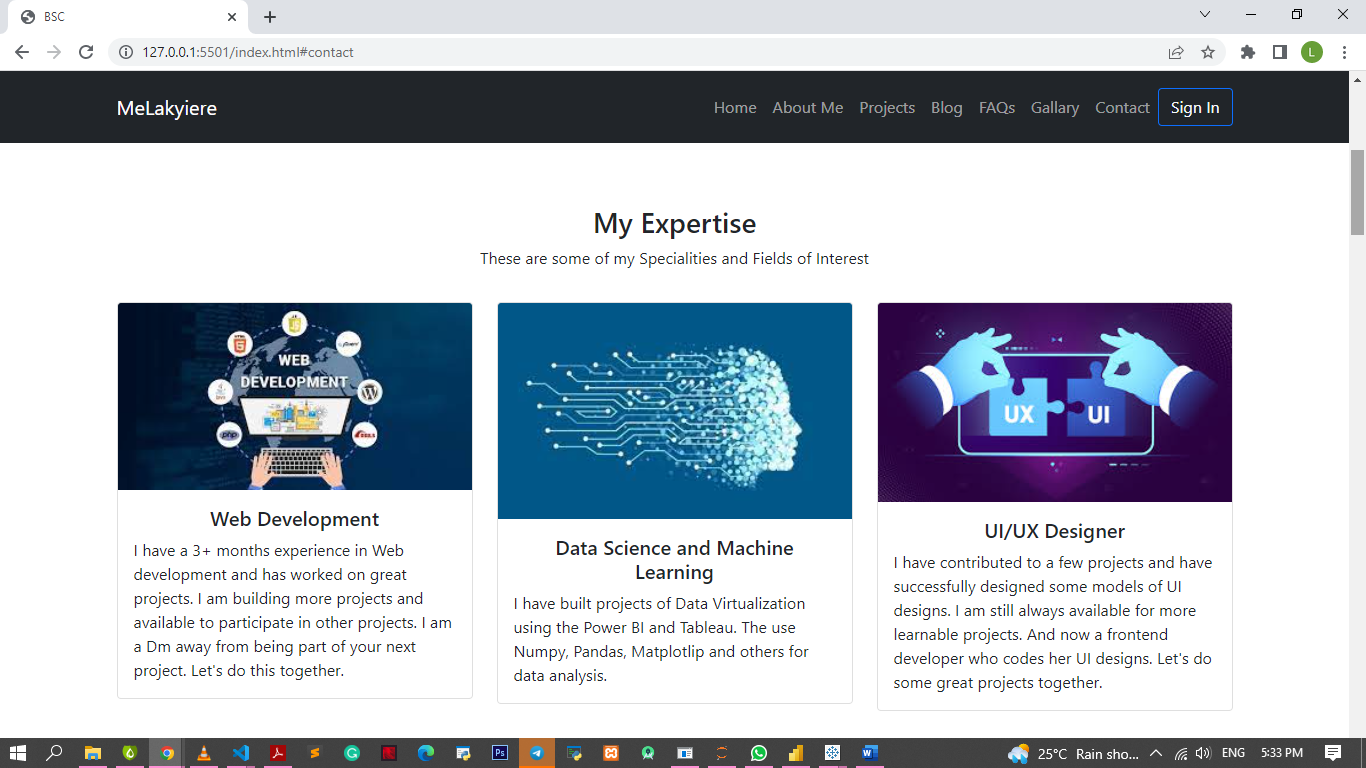Screen dimensions: 1366x768
Task: Click the MeLakyiere site logo
Action: click(x=166, y=107)
